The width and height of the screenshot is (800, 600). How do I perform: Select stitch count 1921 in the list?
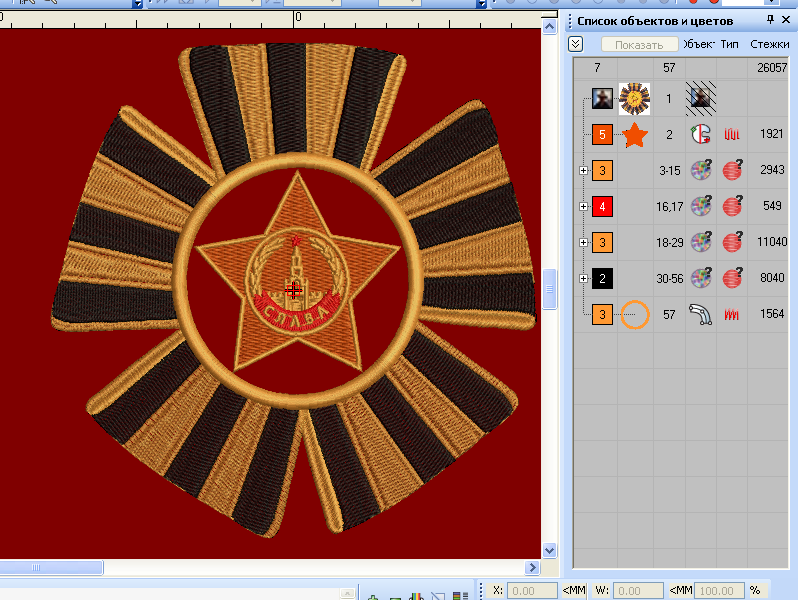click(x=771, y=134)
